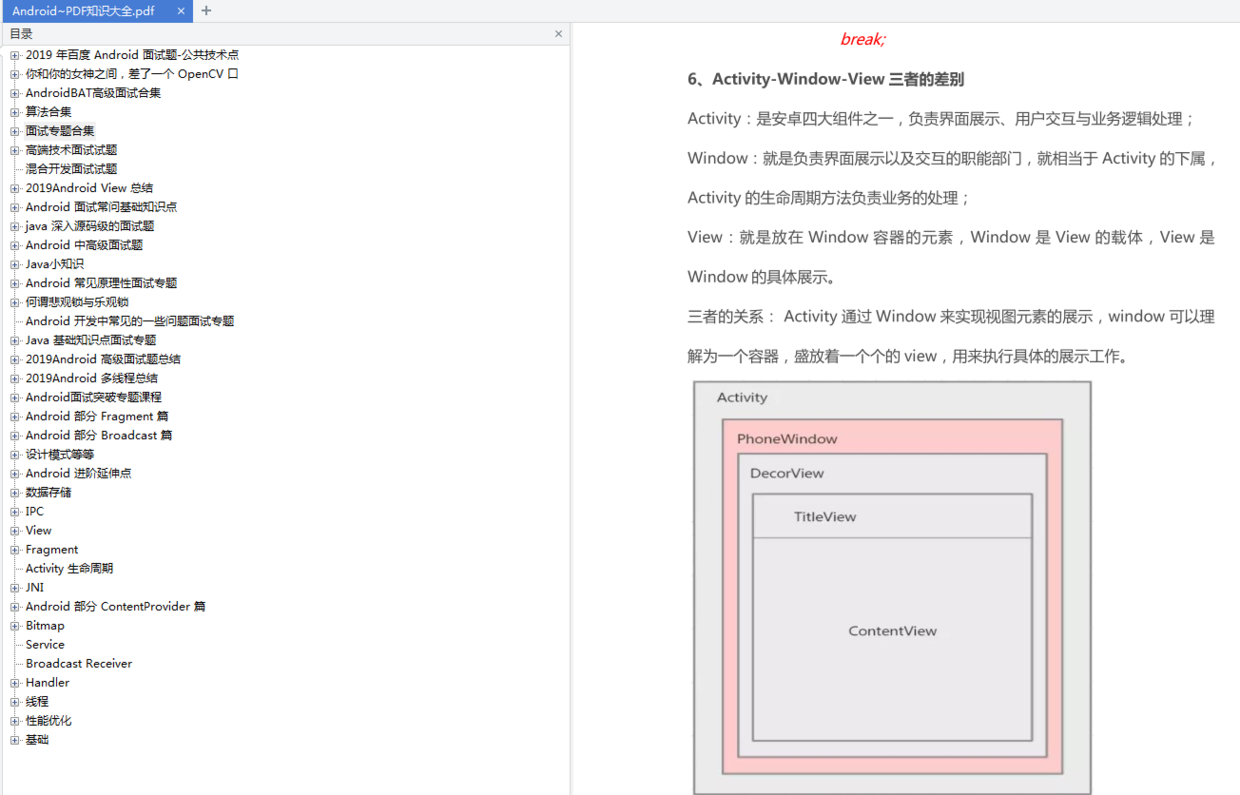Select Java小知识 outline entry
This screenshot has width=1240, height=795.
(x=55, y=264)
